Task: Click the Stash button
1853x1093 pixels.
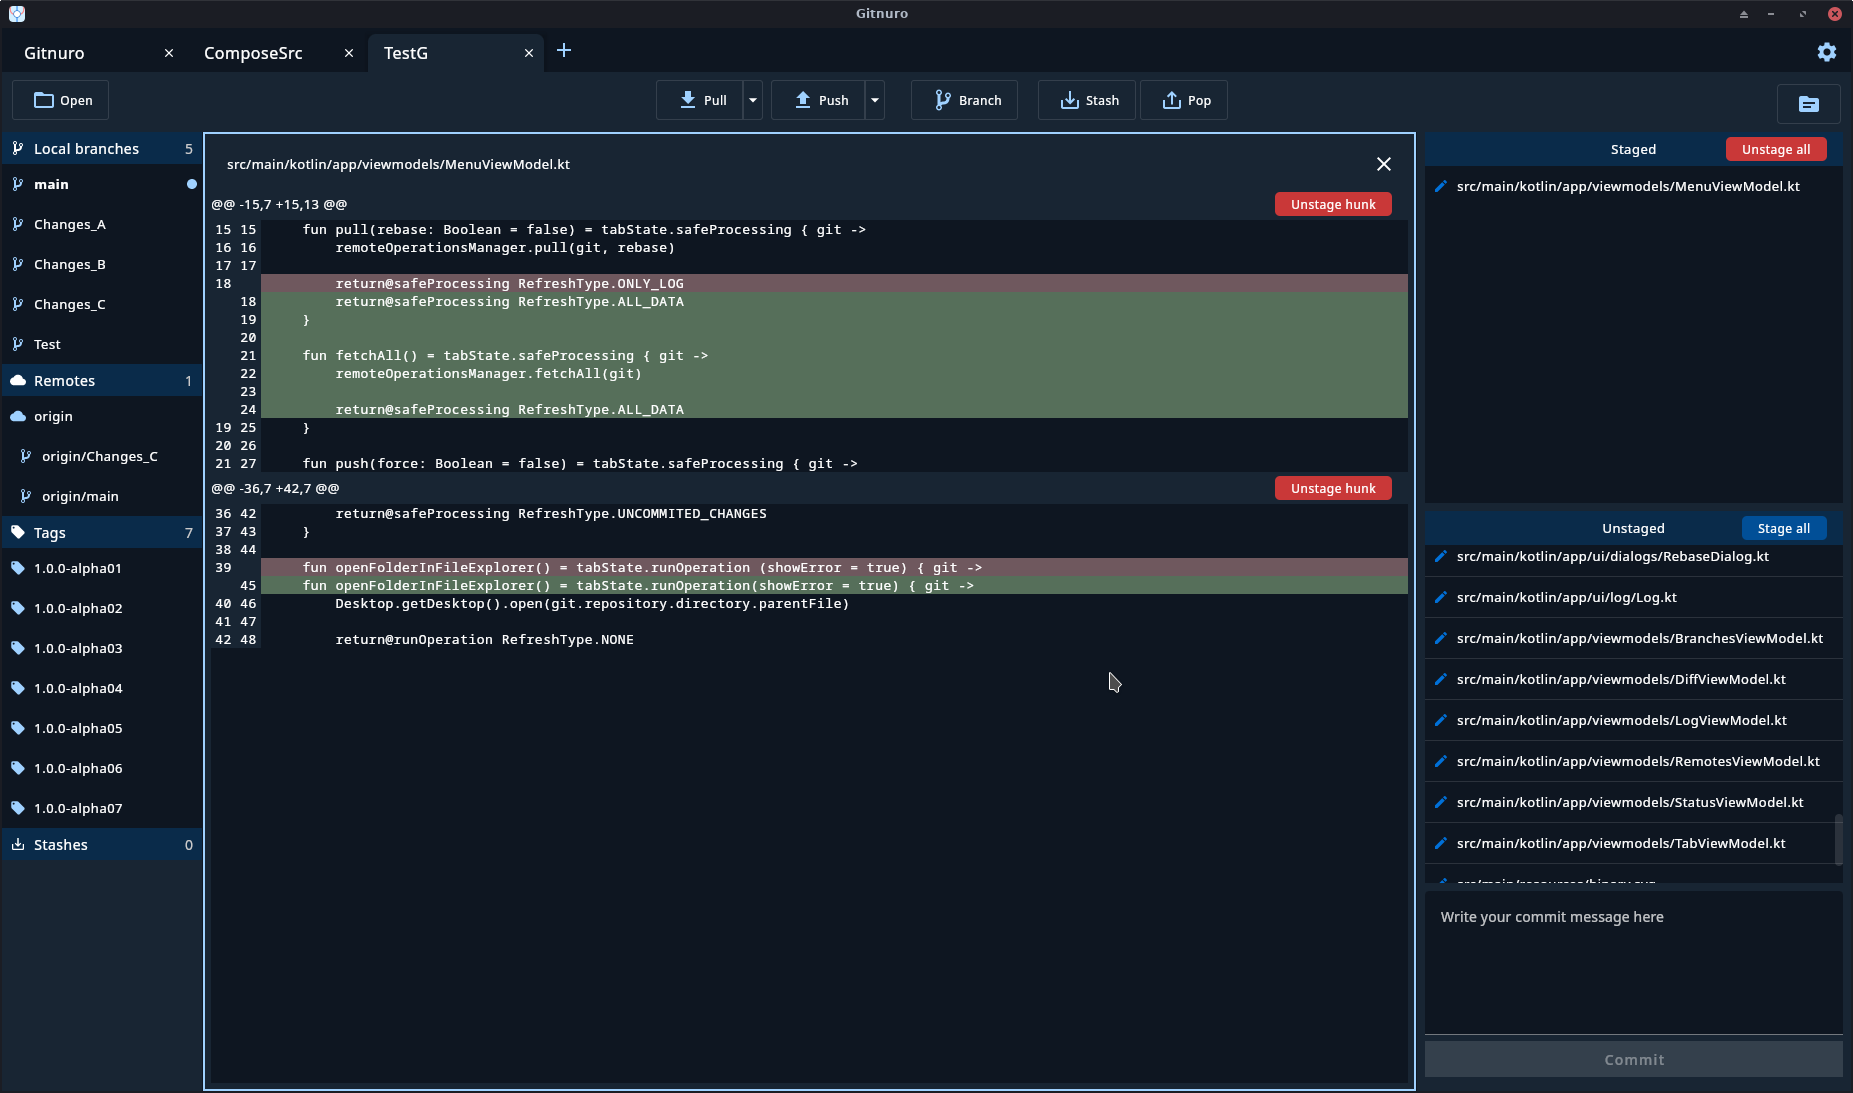Action: point(1087,100)
